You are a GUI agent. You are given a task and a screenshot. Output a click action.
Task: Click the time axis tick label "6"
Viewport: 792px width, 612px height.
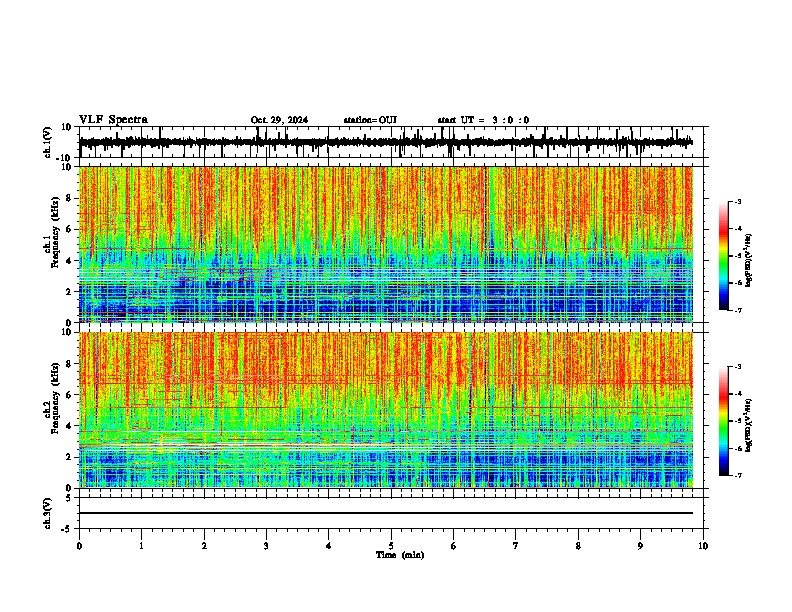(453, 546)
